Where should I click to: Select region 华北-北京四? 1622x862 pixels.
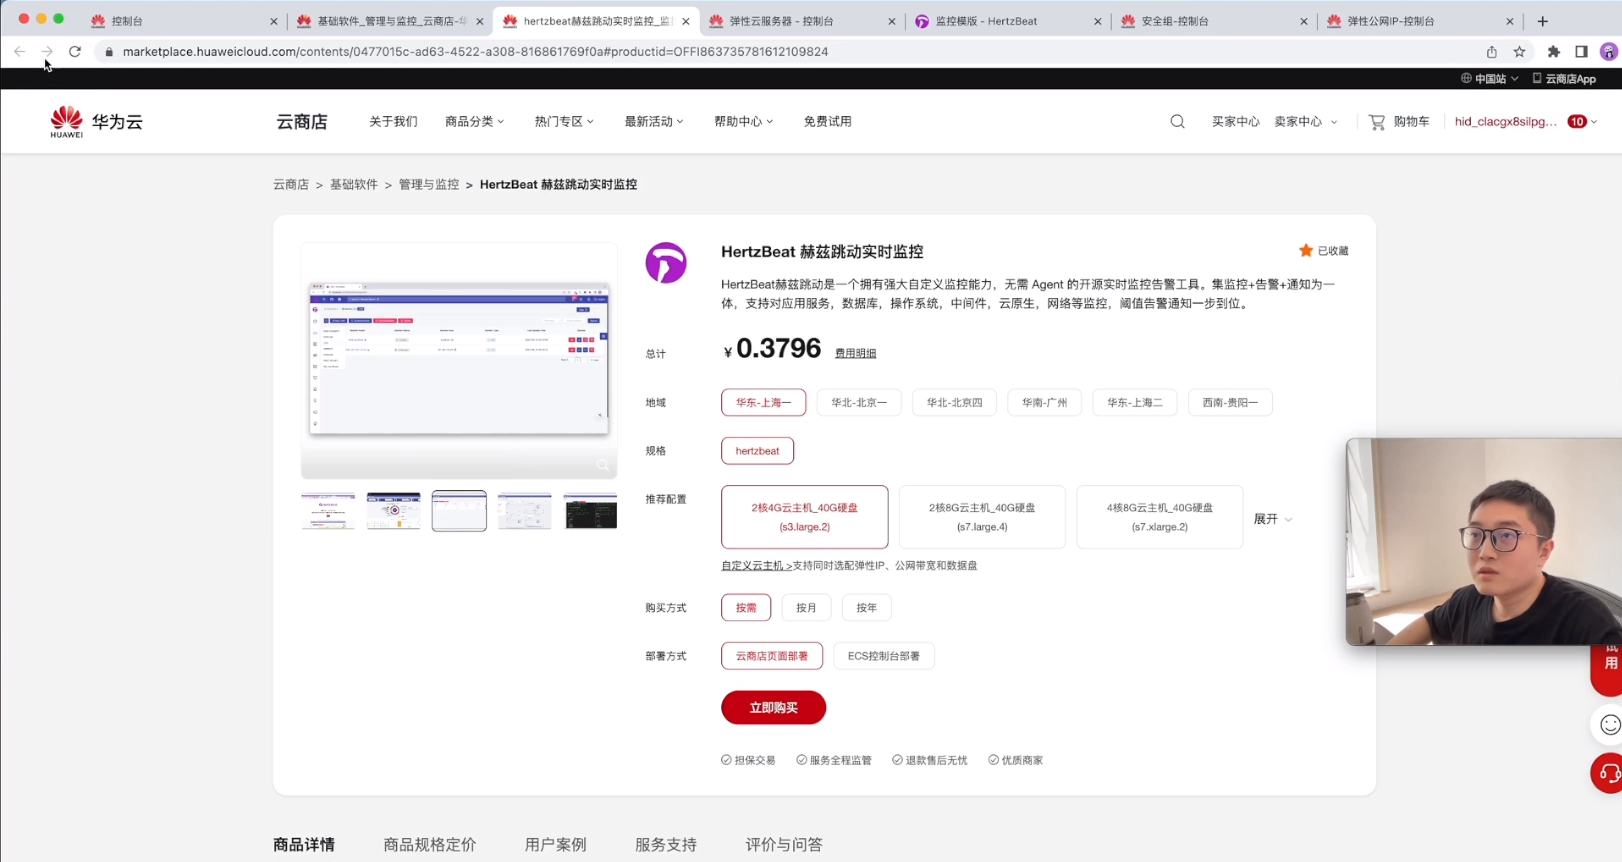(x=954, y=403)
